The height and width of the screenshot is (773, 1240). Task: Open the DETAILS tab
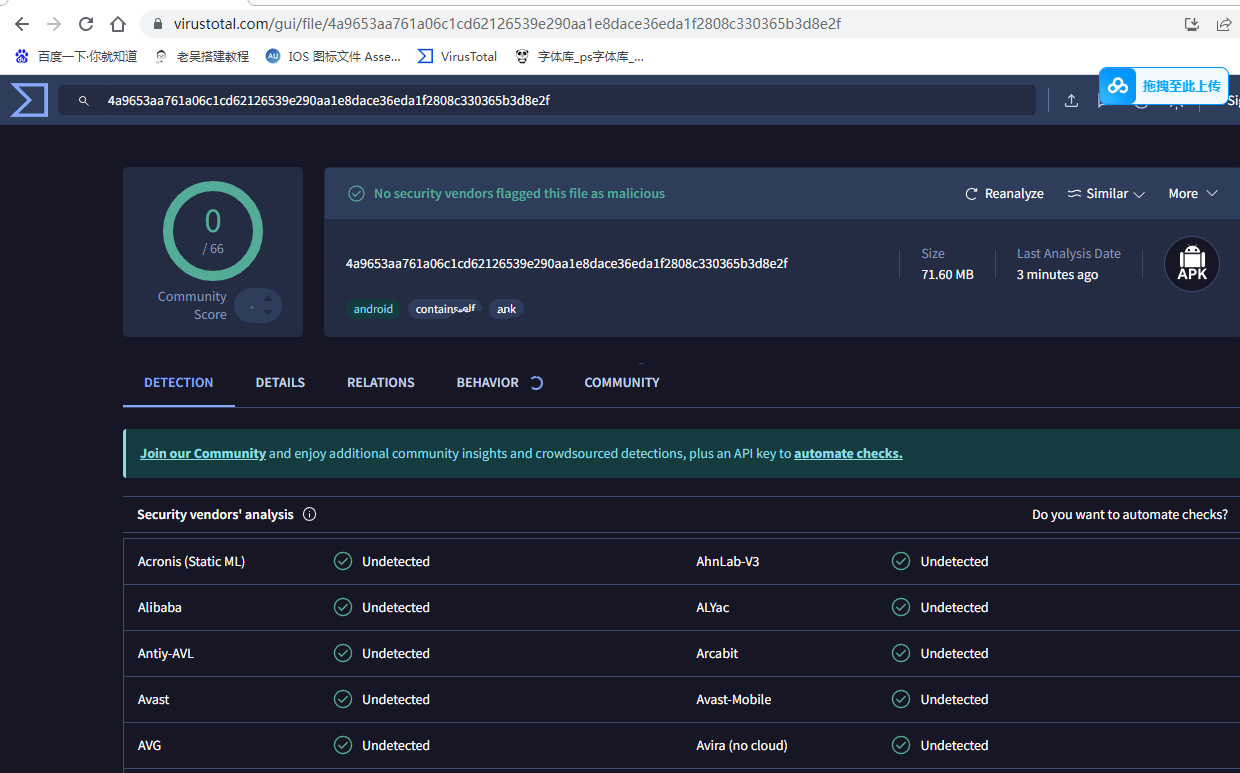pos(280,383)
